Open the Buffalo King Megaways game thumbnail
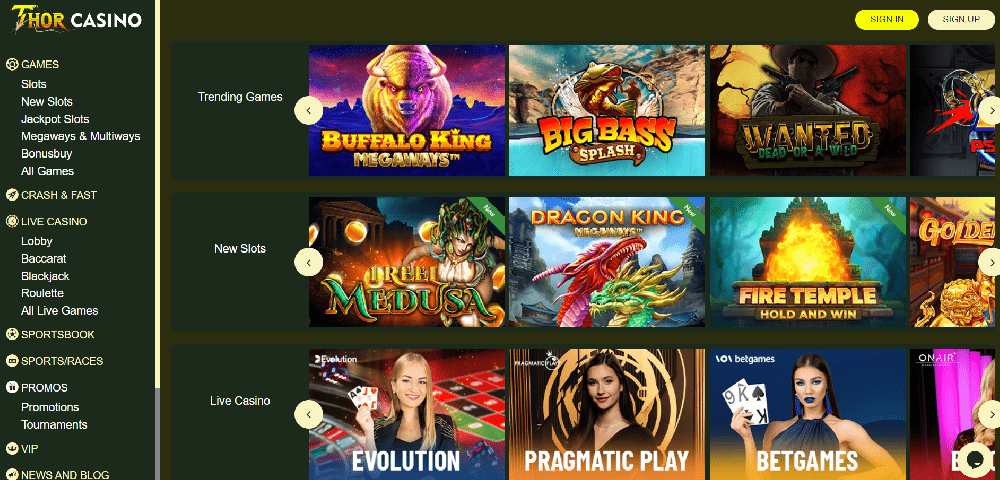 pos(407,110)
